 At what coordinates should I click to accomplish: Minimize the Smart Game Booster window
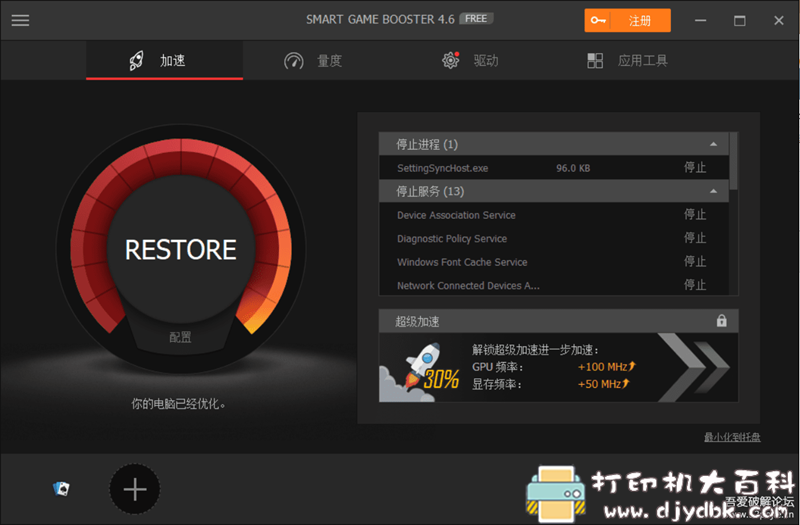pos(701,20)
